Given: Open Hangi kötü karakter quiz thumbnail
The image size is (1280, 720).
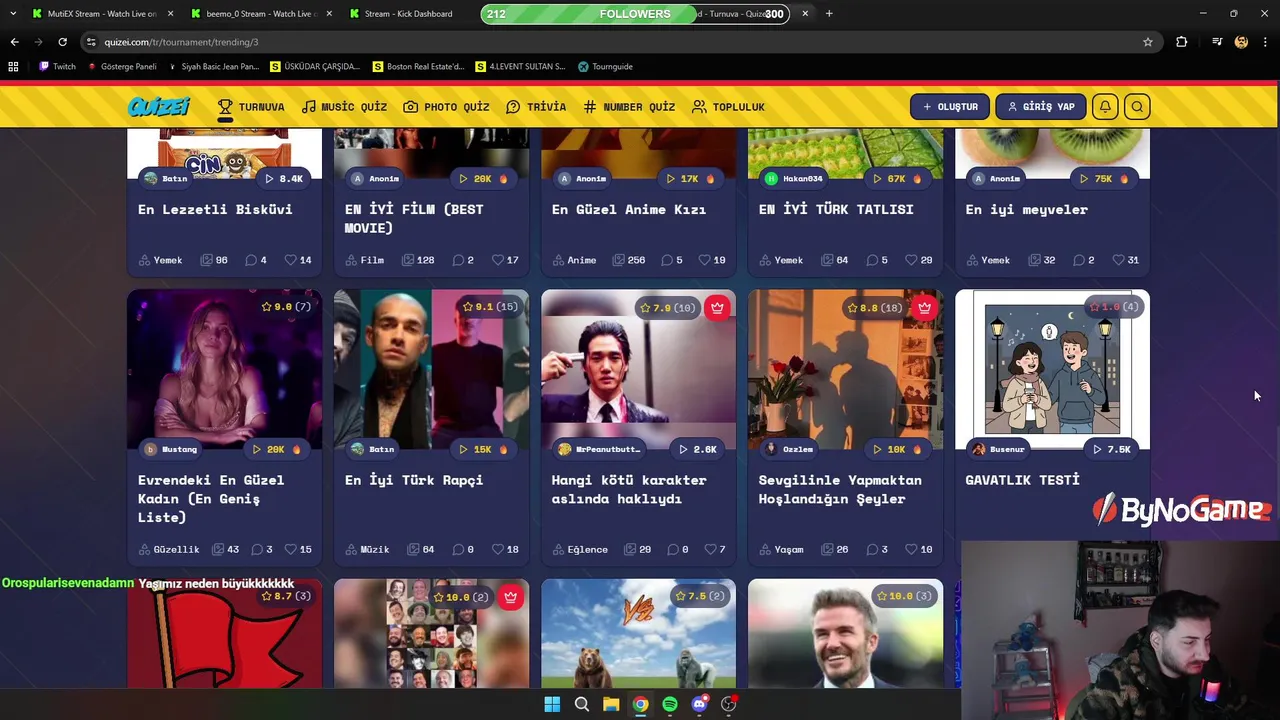Looking at the screenshot, I should pyautogui.click(x=638, y=370).
